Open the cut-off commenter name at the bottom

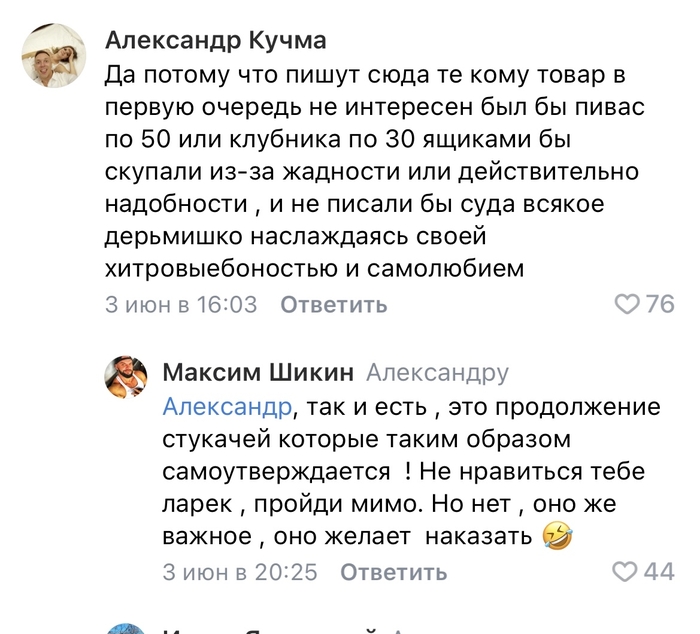click(x=270, y=630)
